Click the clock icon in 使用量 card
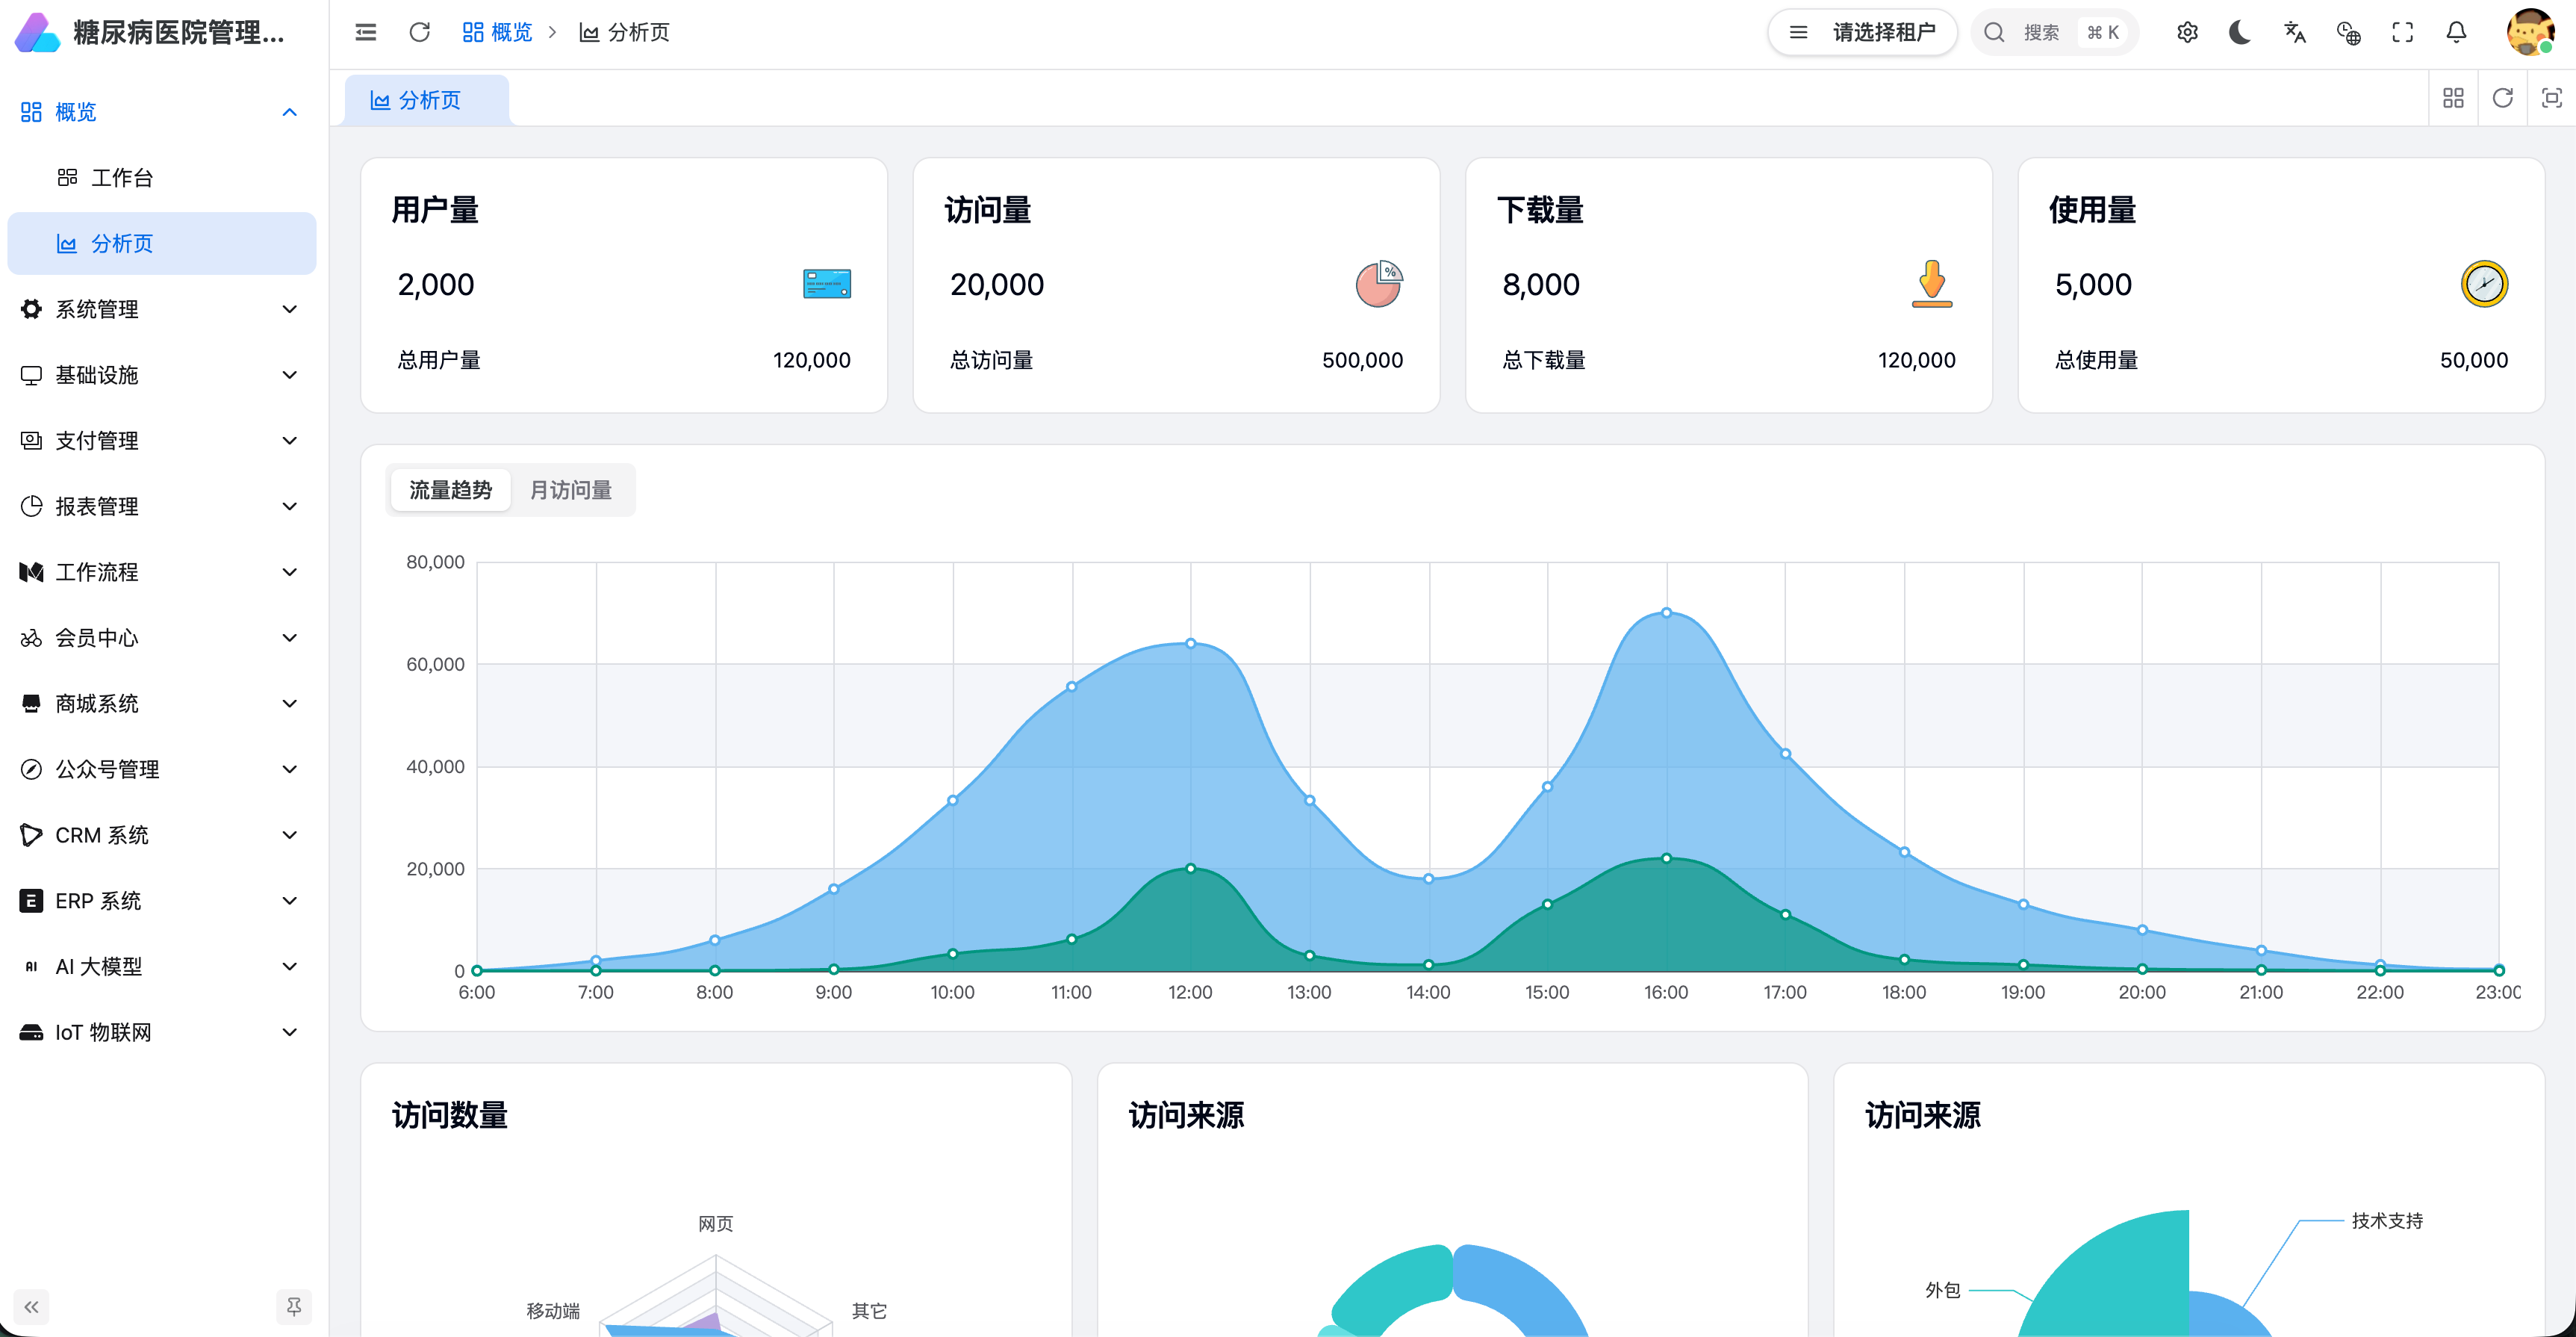Screen dimensions: 2576x1337 pos(2484,284)
